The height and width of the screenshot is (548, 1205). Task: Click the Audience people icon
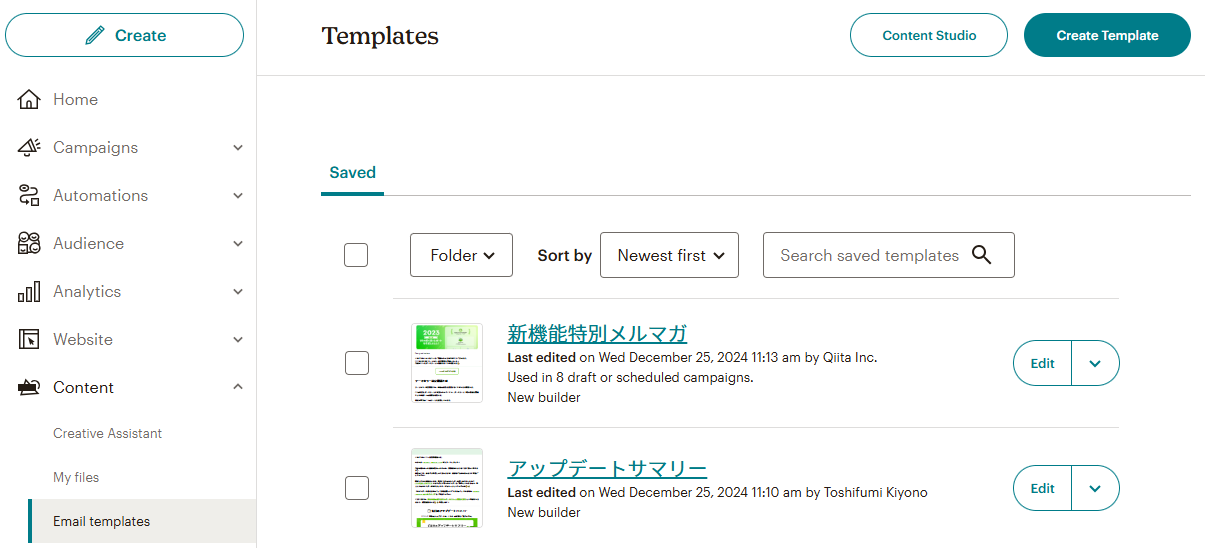click(29, 243)
